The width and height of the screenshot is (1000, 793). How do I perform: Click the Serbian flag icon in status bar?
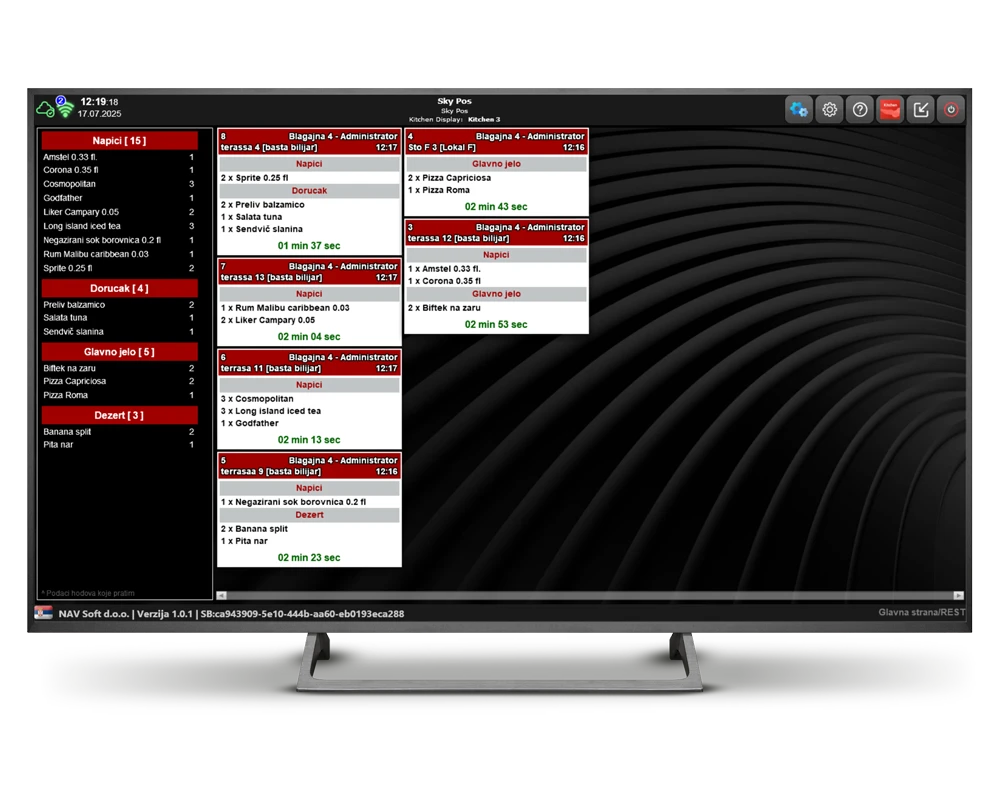(44, 613)
